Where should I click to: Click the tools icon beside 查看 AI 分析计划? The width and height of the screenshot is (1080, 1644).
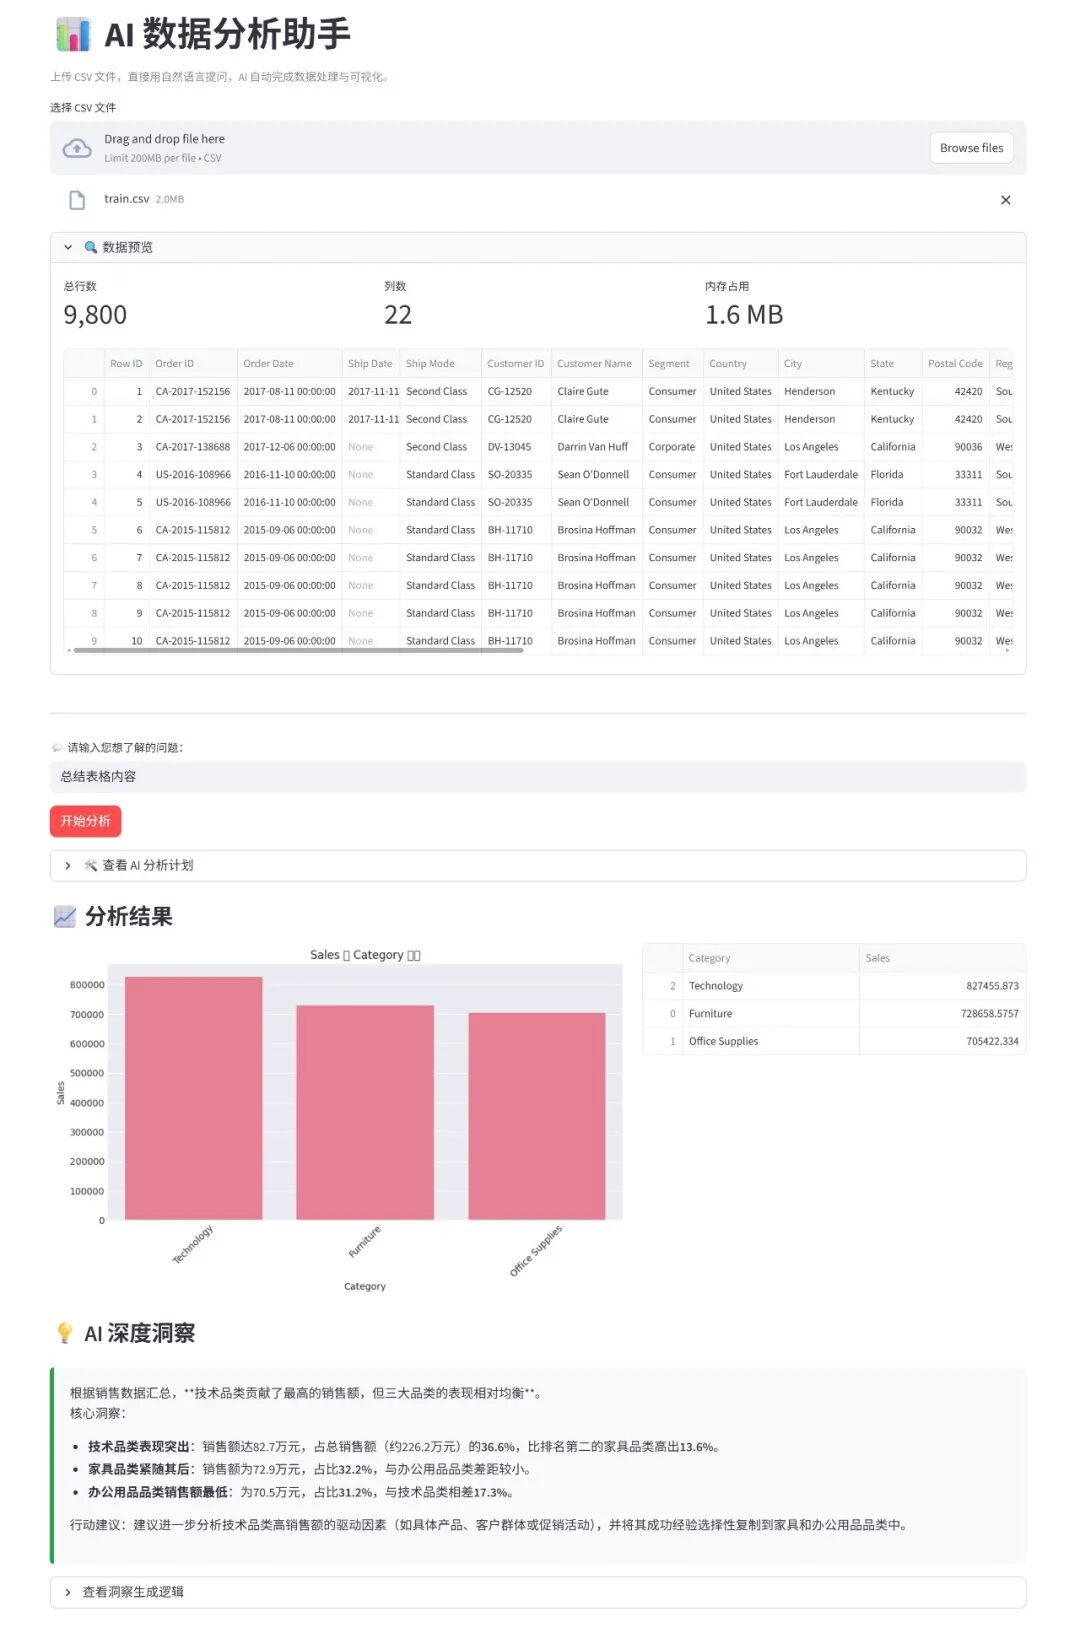pyautogui.click(x=91, y=865)
